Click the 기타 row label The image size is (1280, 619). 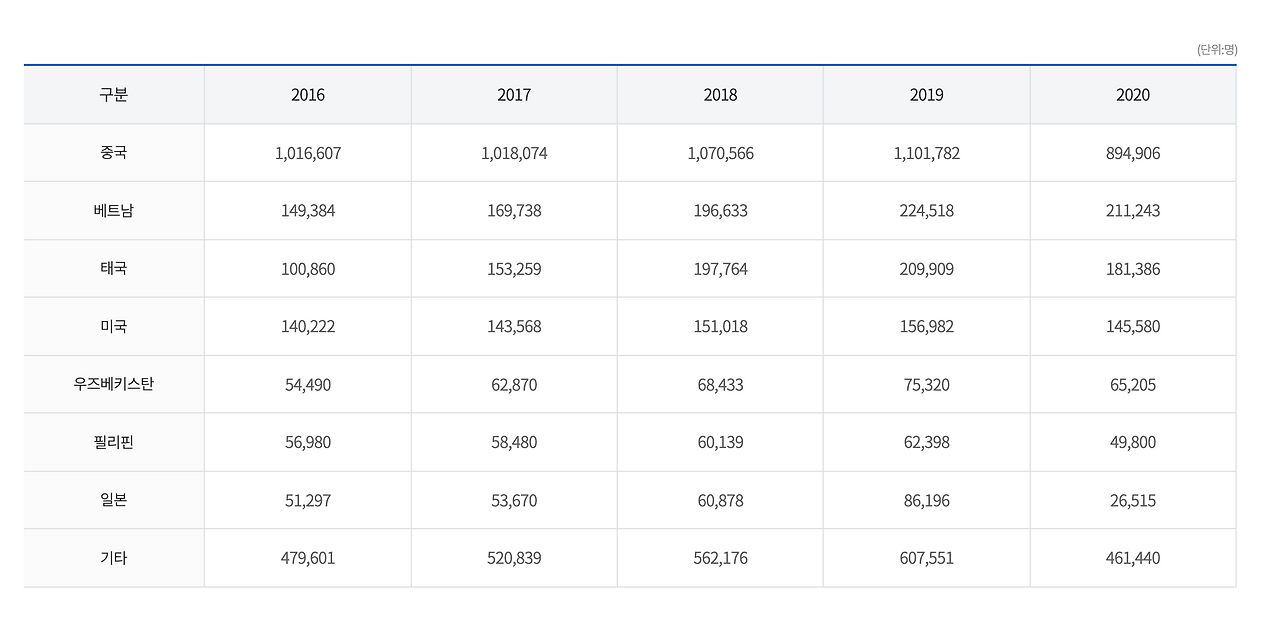tap(113, 558)
